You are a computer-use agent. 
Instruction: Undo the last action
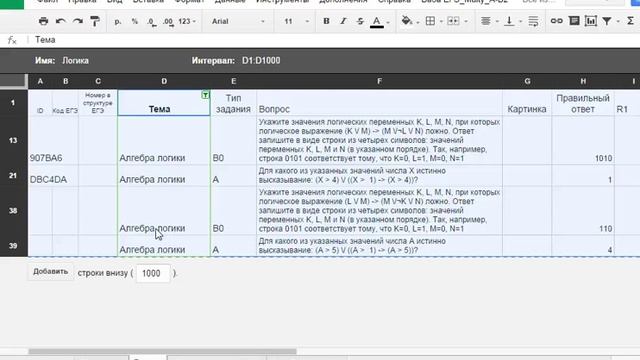[60, 21]
